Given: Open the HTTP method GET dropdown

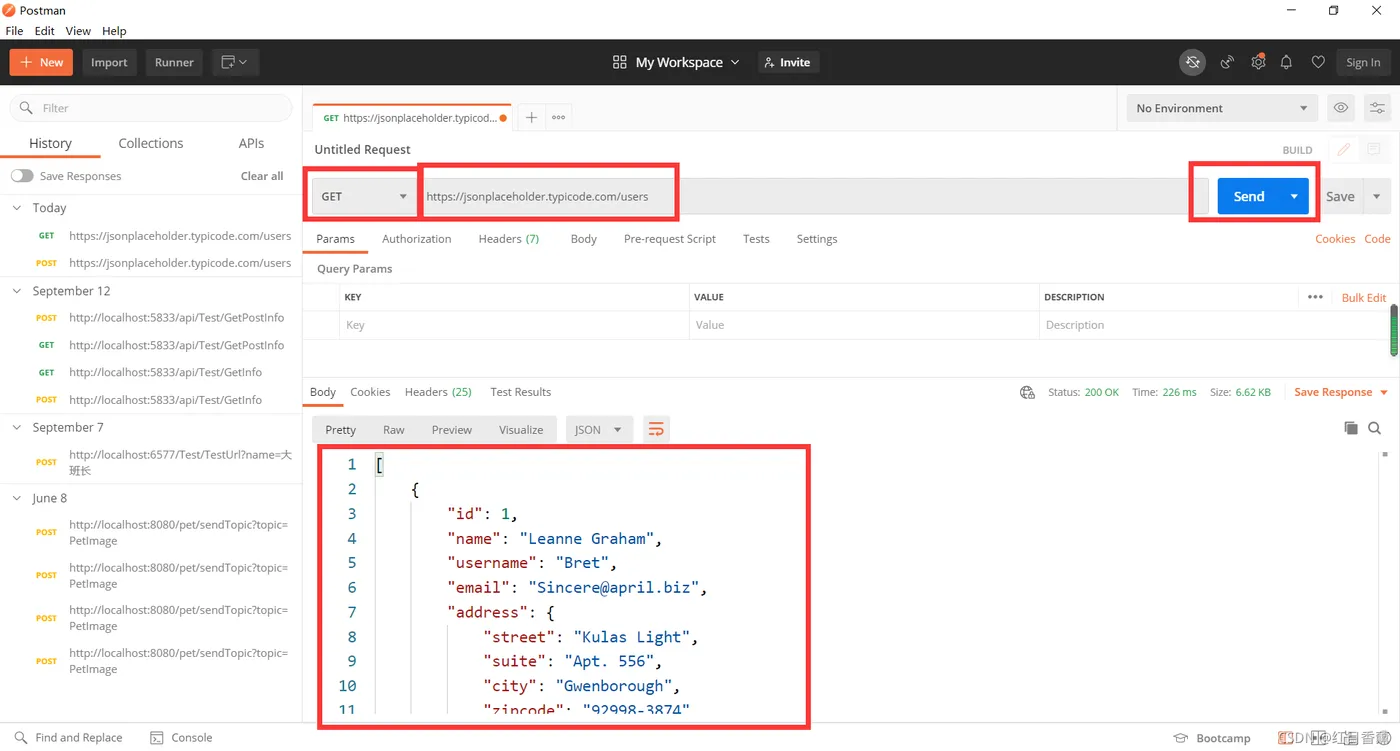Looking at the screenshot, I should pos(364,196).
